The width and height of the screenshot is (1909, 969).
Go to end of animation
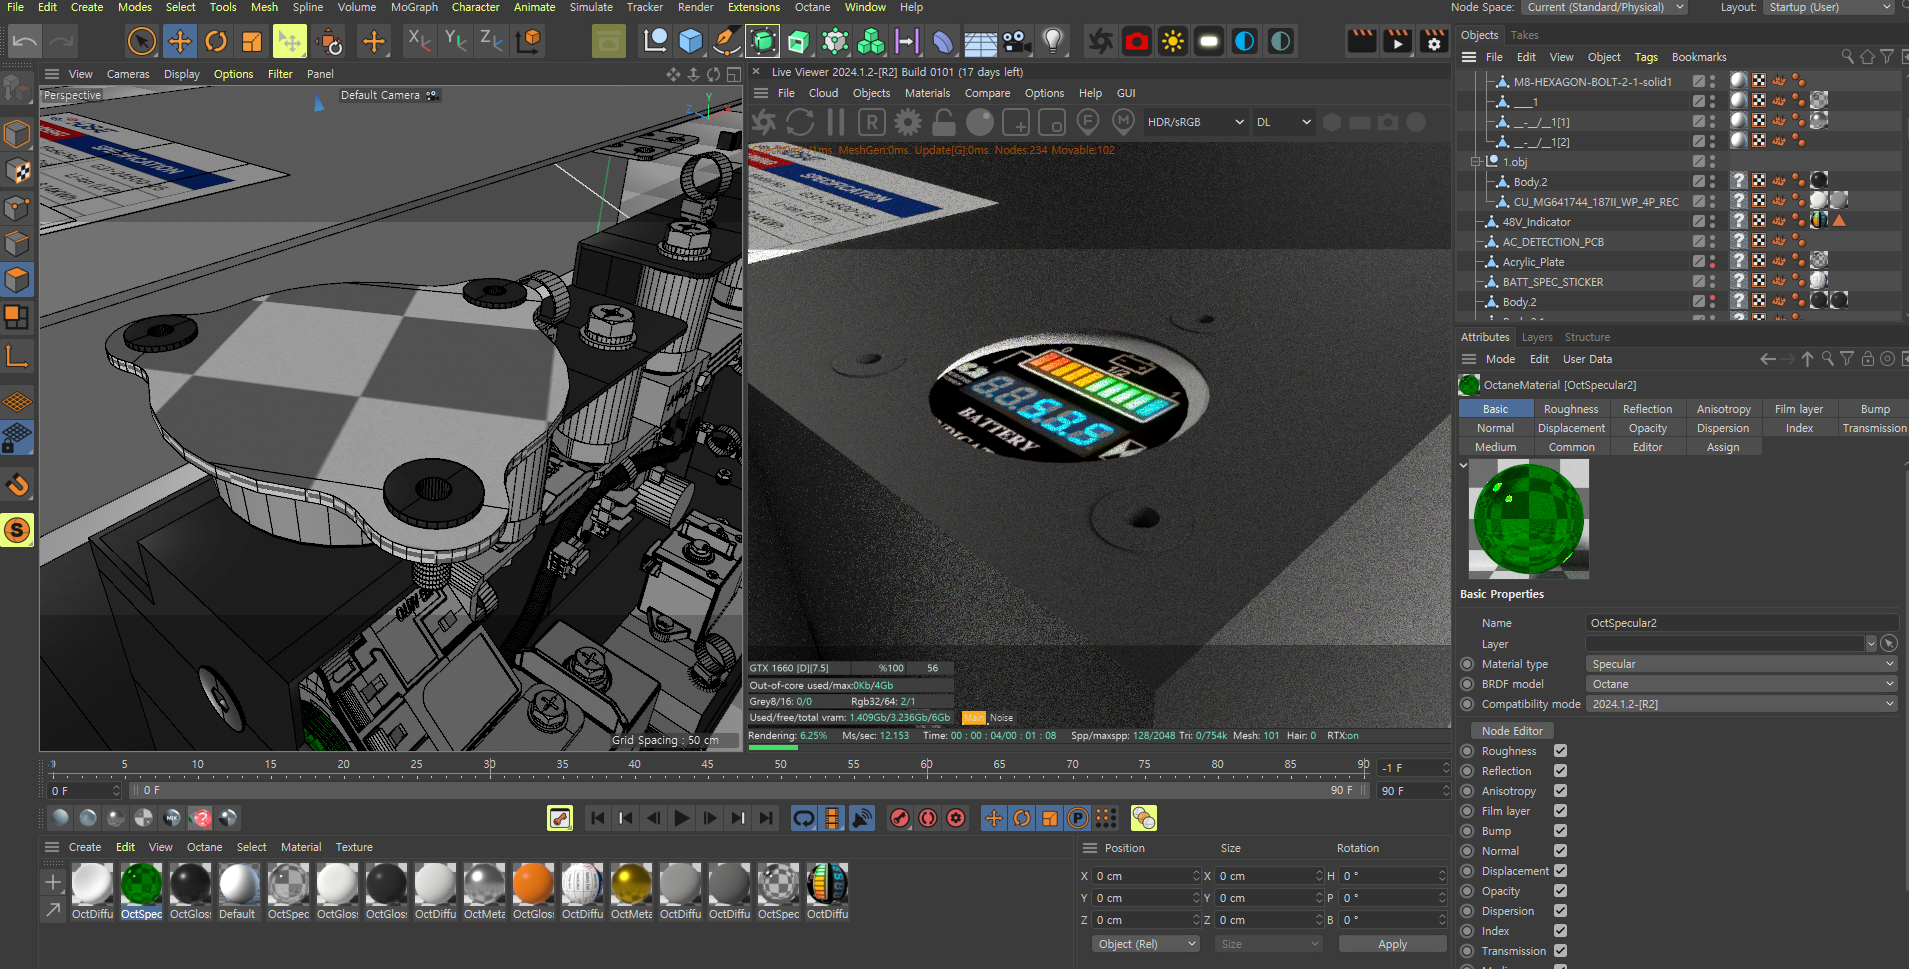pyautogui.click(x=766, y=818)
